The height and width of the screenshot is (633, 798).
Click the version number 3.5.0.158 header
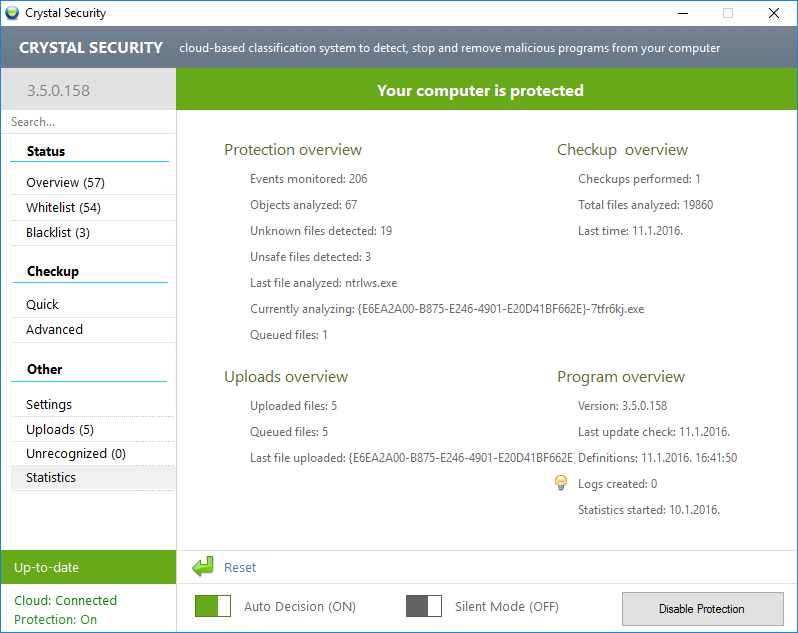click(58, 90)
